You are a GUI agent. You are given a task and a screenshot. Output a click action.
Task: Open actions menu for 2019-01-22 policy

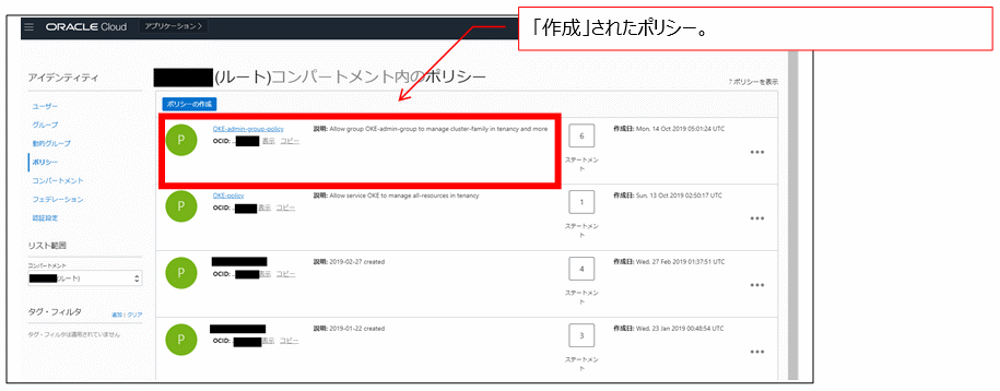coord(757,351)
